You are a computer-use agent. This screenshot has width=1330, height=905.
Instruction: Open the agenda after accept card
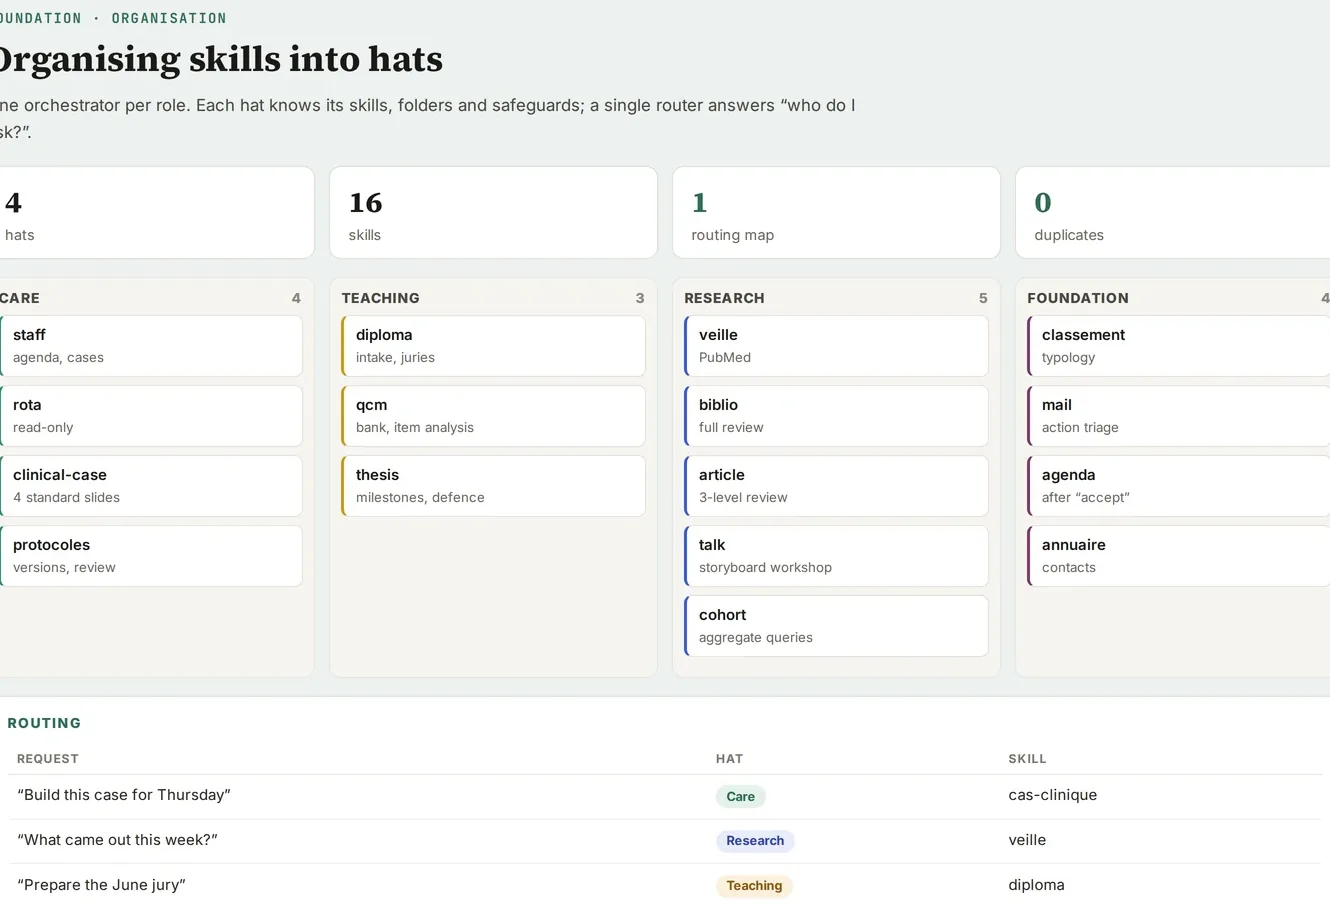point(1178,486)
